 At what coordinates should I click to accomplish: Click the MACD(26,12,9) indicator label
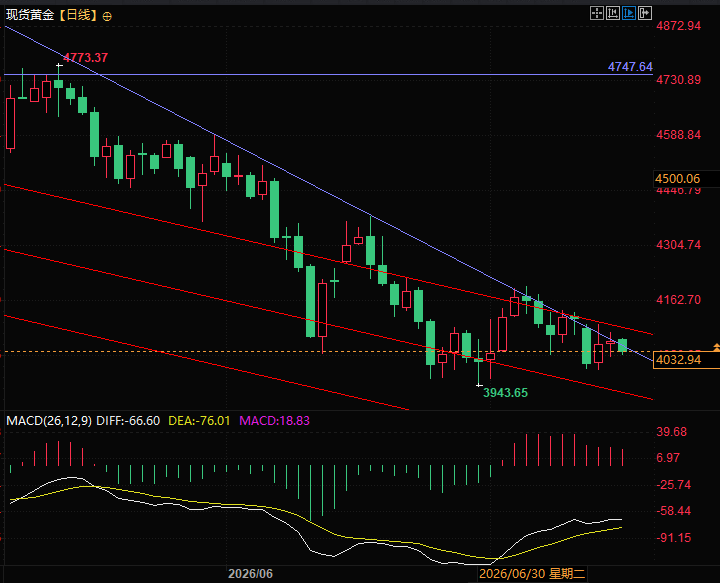[49, 420]
